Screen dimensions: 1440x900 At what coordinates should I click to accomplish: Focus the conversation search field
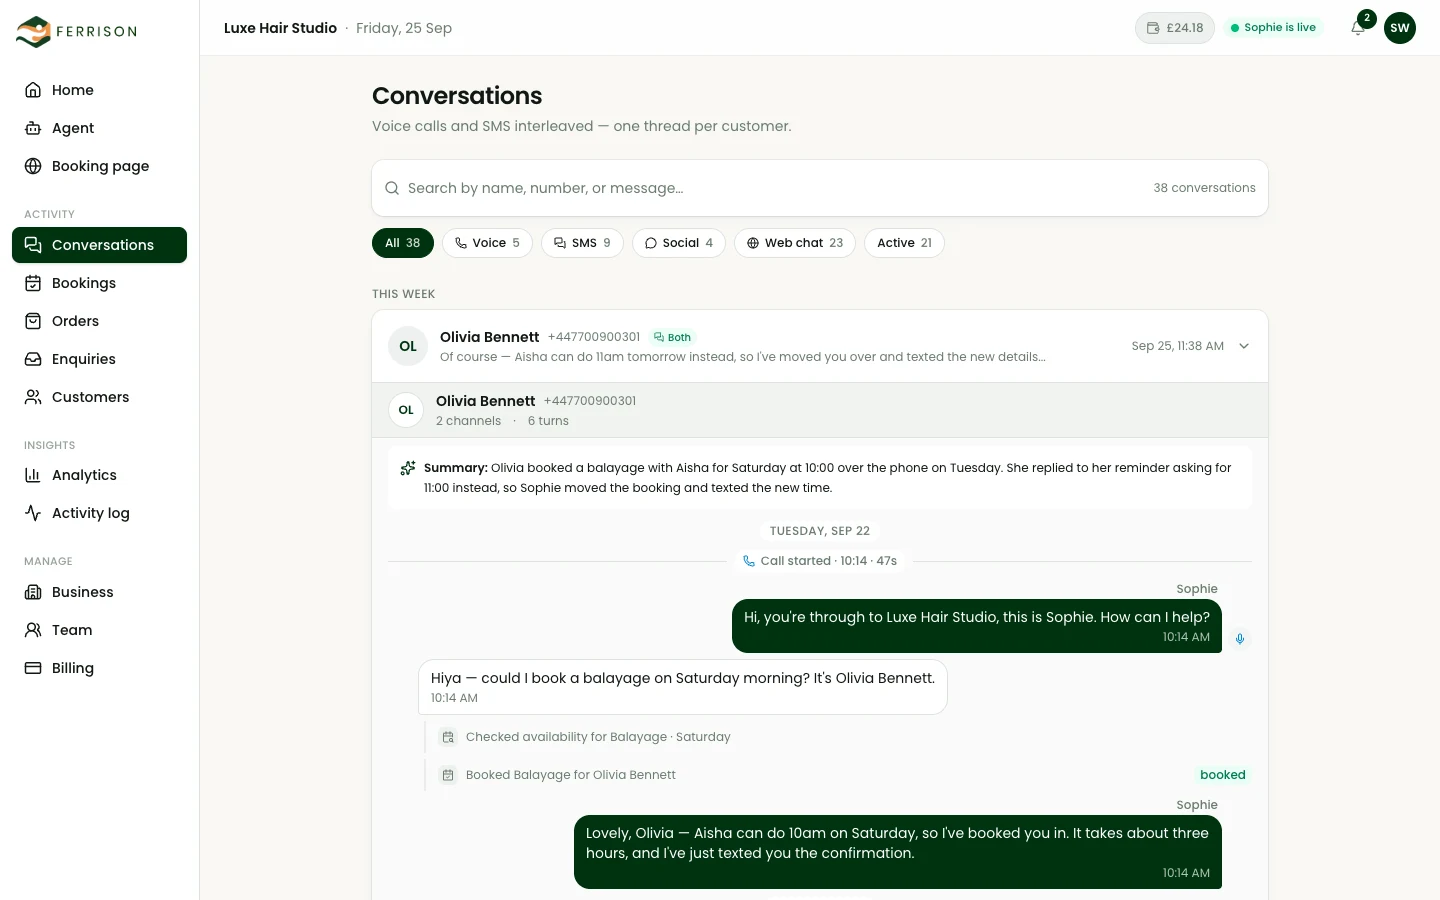click(820, 188)
